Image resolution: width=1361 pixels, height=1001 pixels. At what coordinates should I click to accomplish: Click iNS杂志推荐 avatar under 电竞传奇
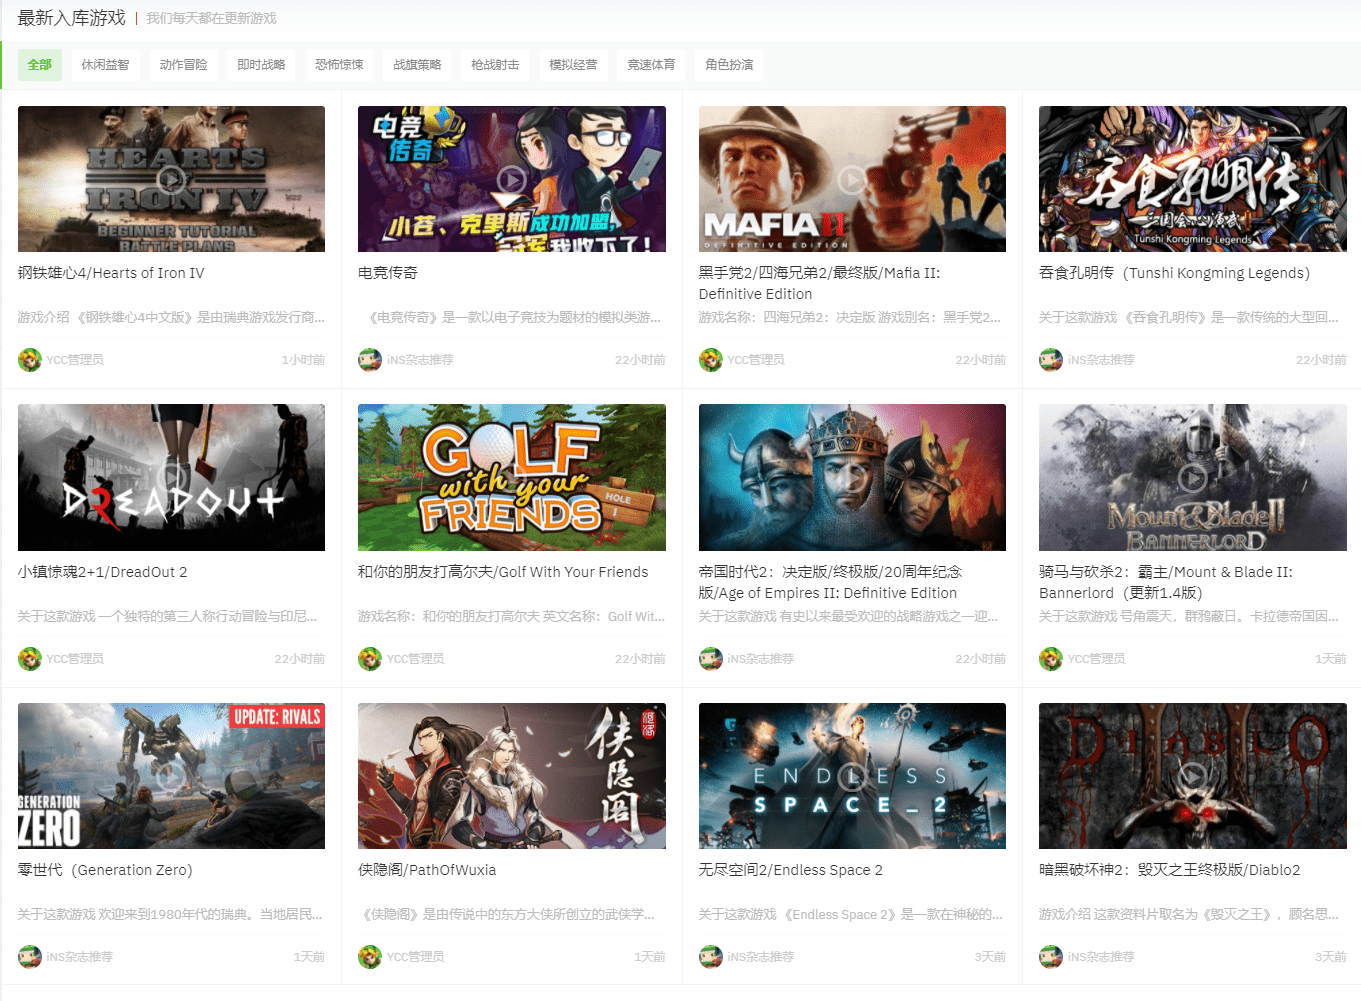(370, 360)
